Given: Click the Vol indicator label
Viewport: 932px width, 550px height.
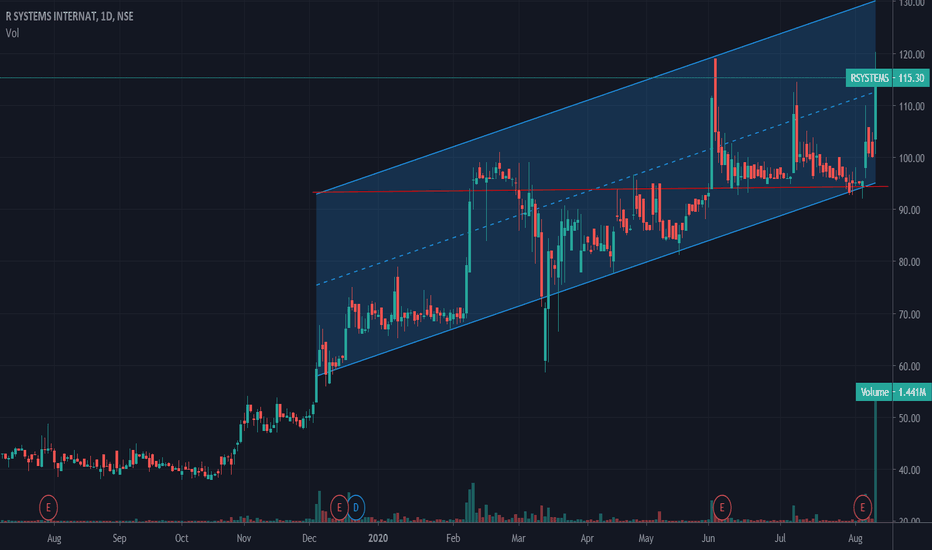Looking at the screenshot, I should (x=12, y=33).
